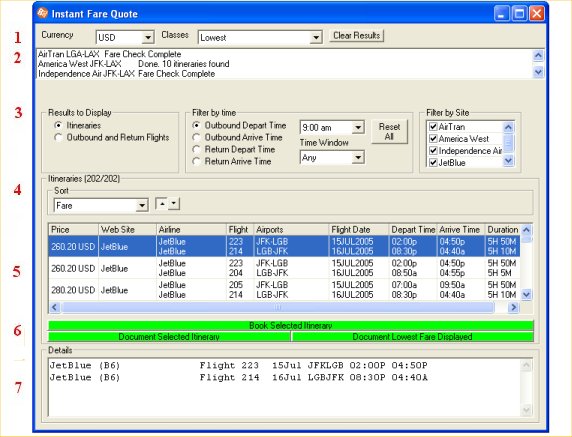The width and height of the screenshot is (572, 437).
Task: Click the sort ascending arrow button
Action: 162,204
